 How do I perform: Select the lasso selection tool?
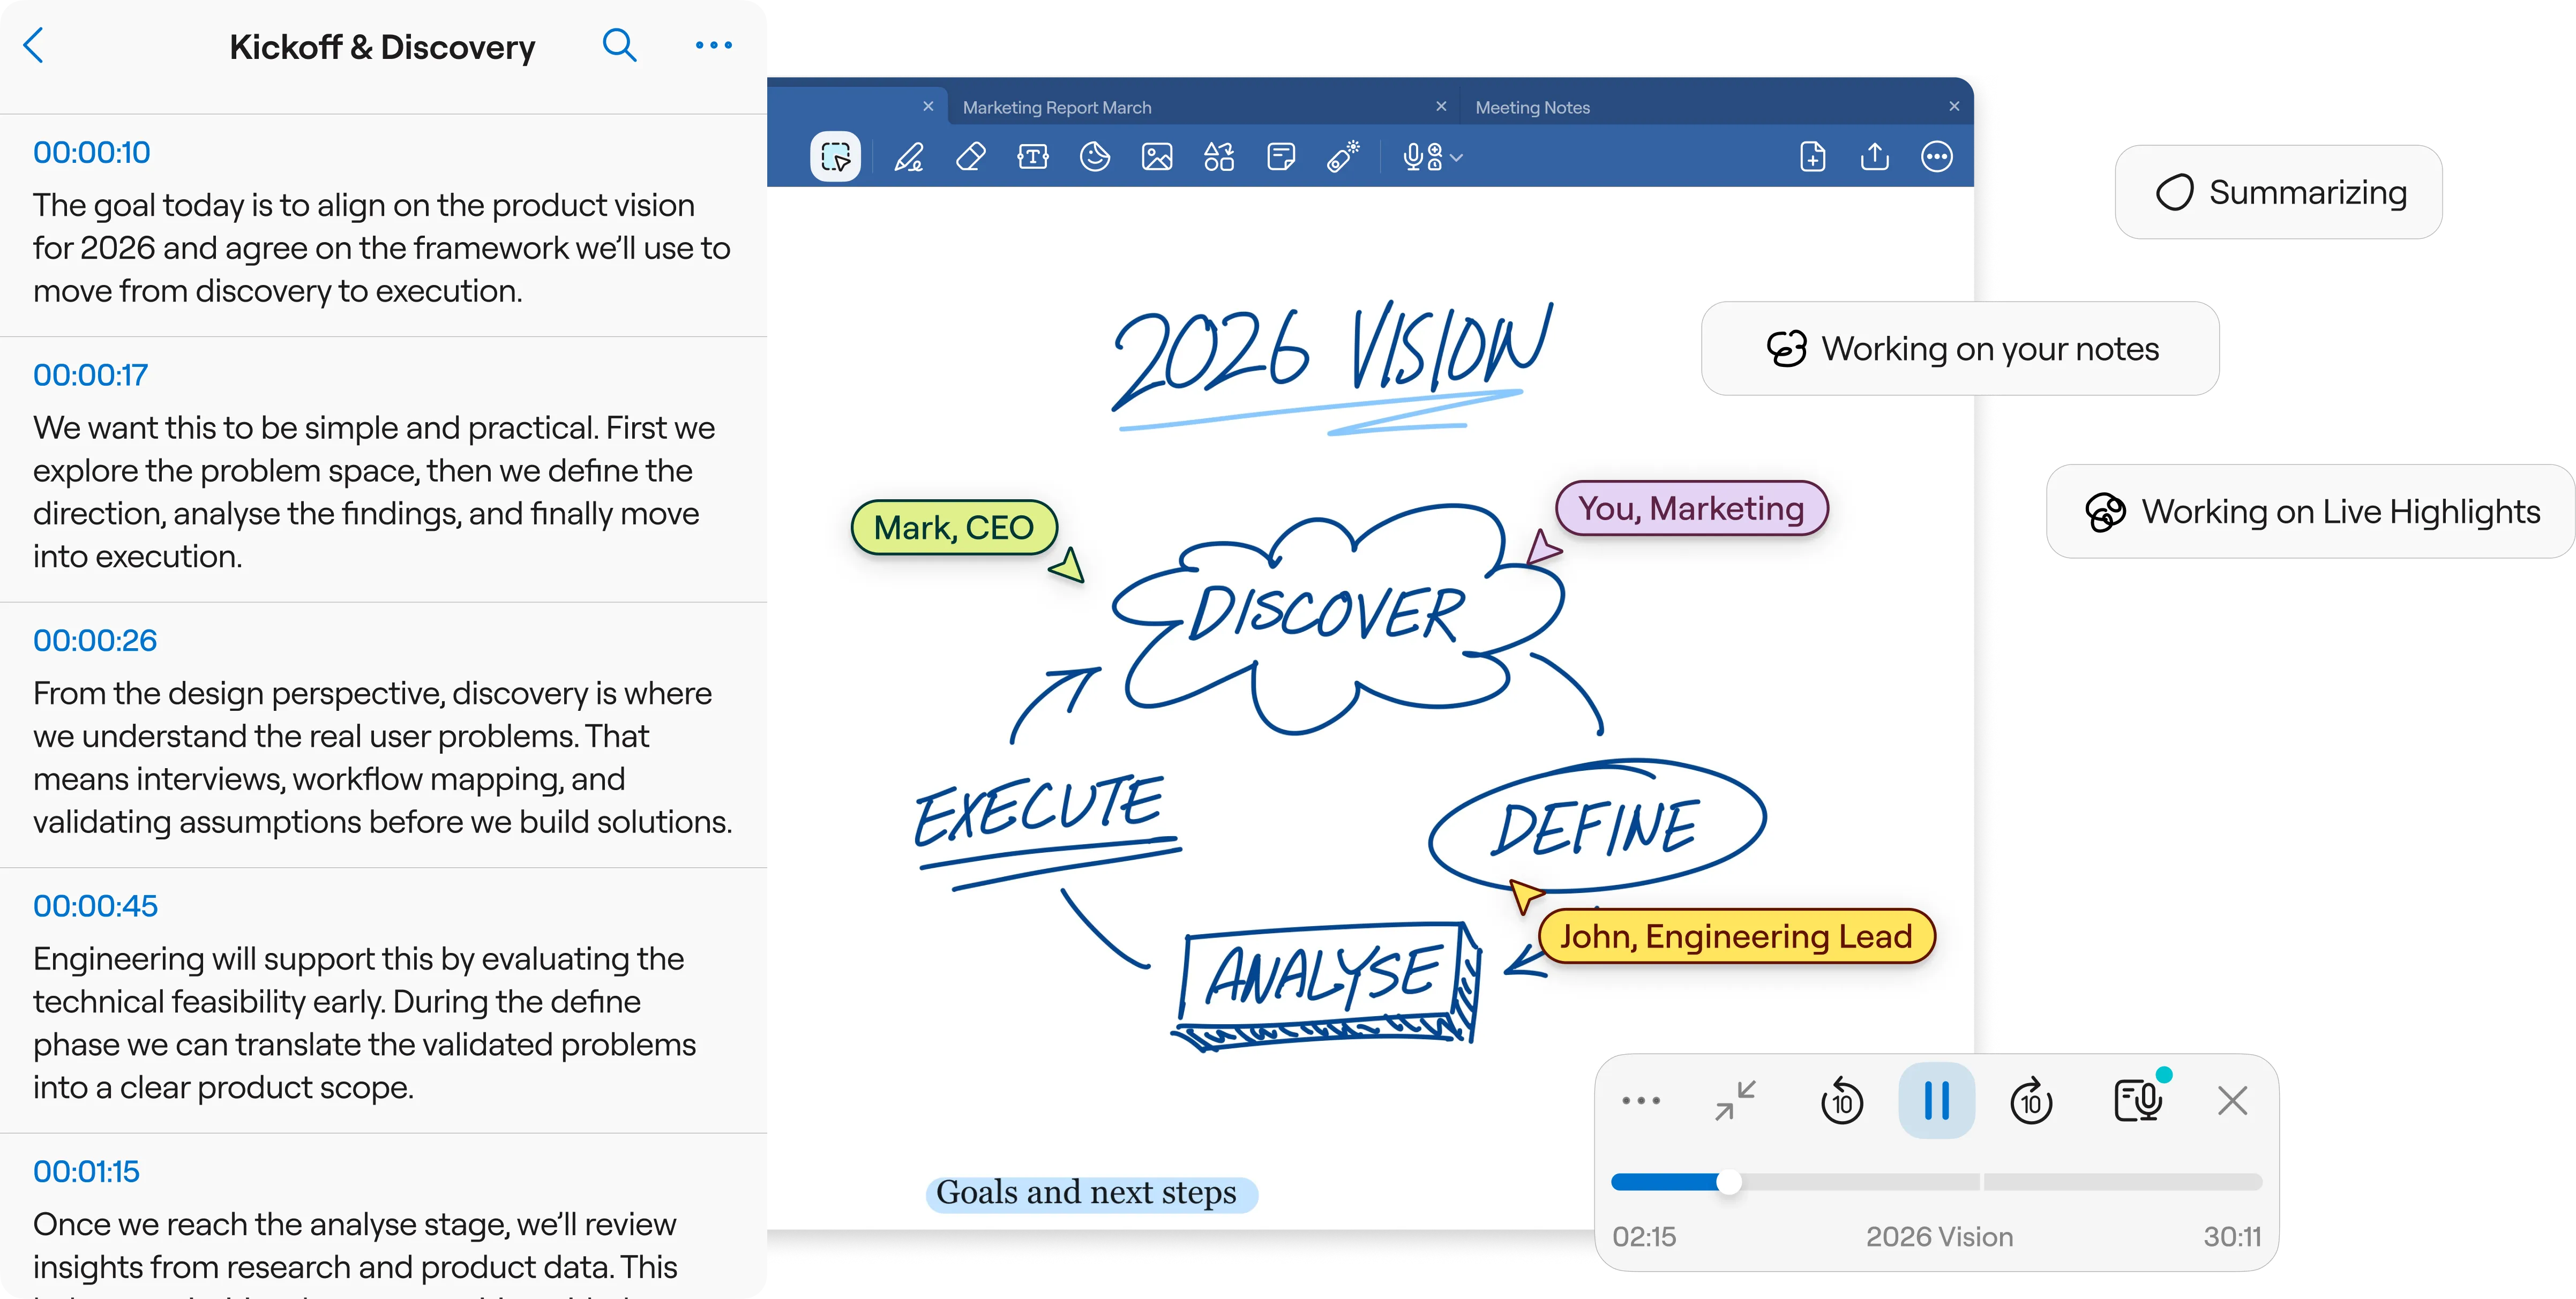[835, 157]
